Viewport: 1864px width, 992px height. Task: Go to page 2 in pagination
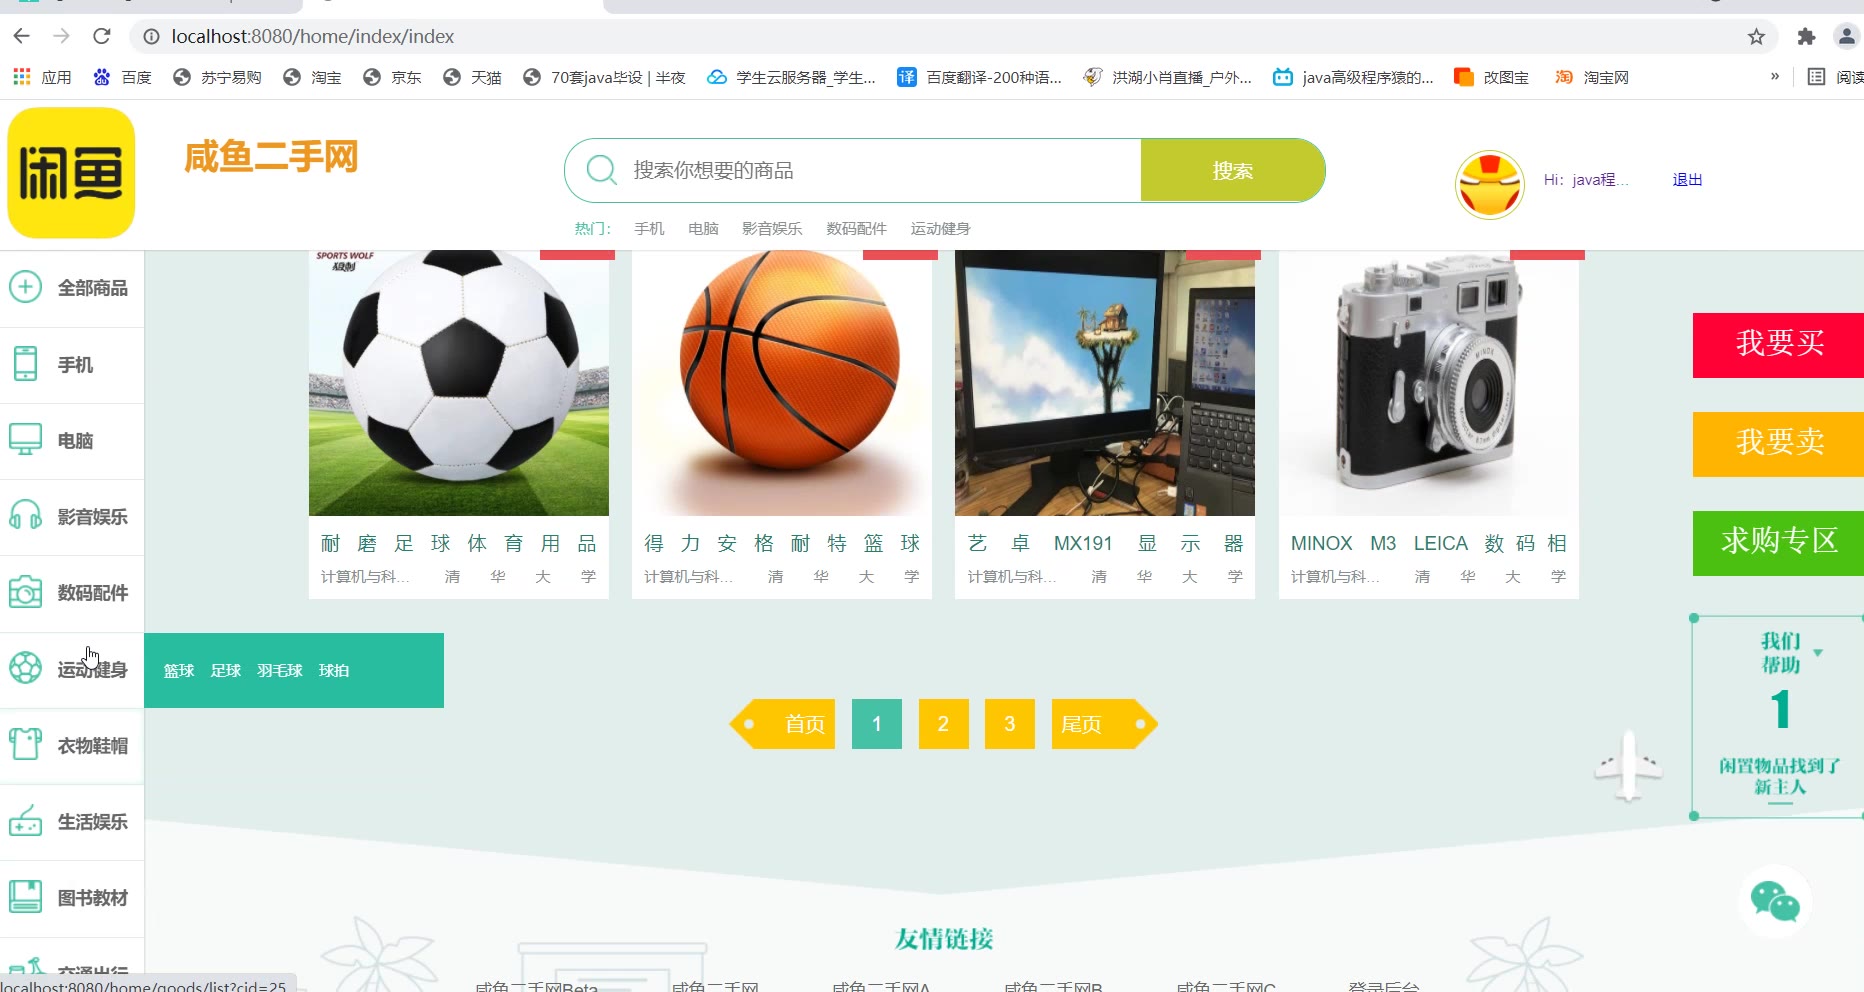click(x=943, y=724)
